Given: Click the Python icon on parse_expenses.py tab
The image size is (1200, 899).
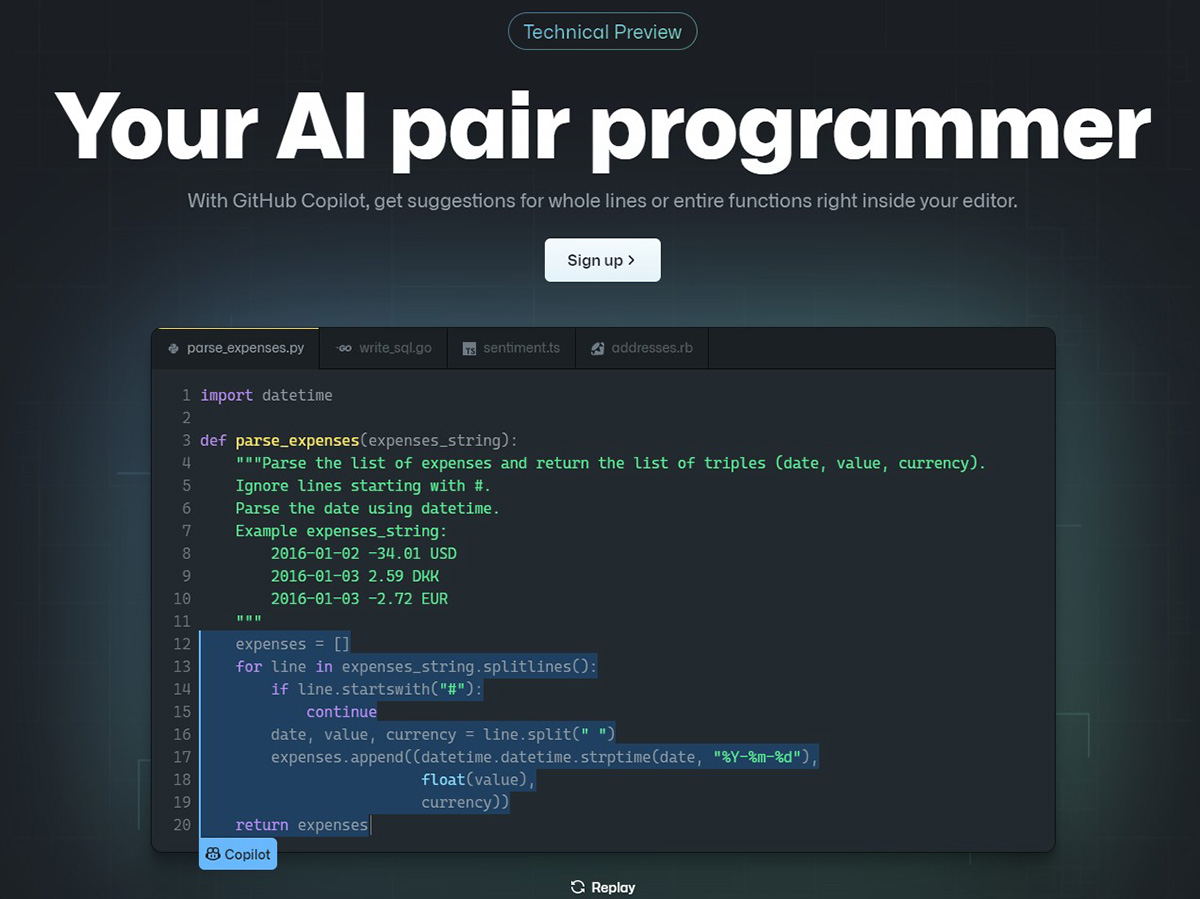Looking at the screenshot, I should pyautogui.click(x=174, y=348).
